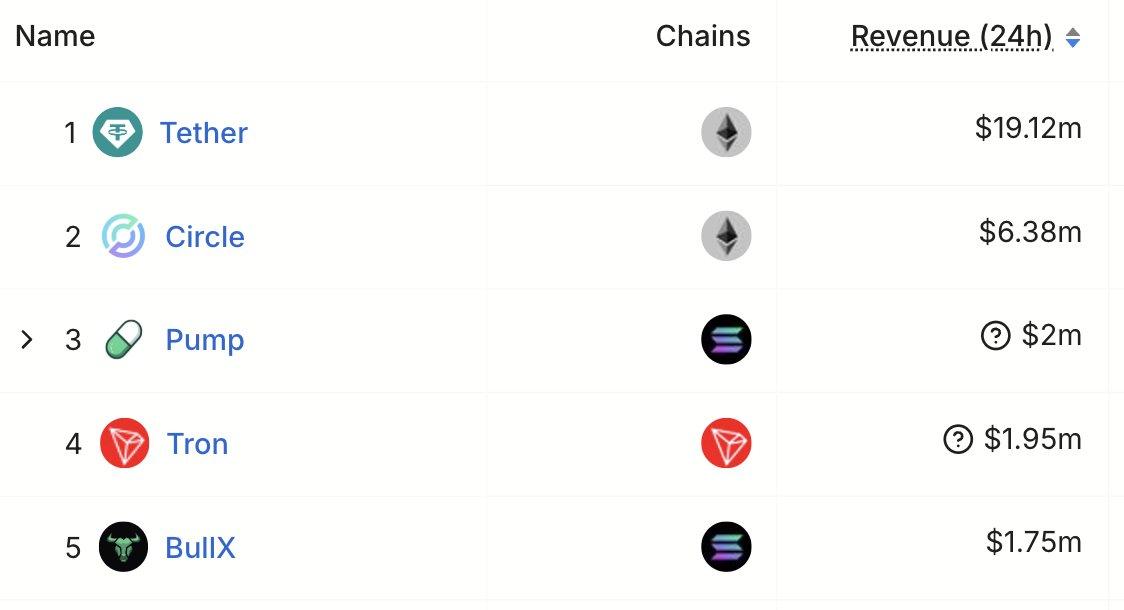Expand the Pump row details
The width and height of the screenshot is (1124, 610).
(27, 340)
